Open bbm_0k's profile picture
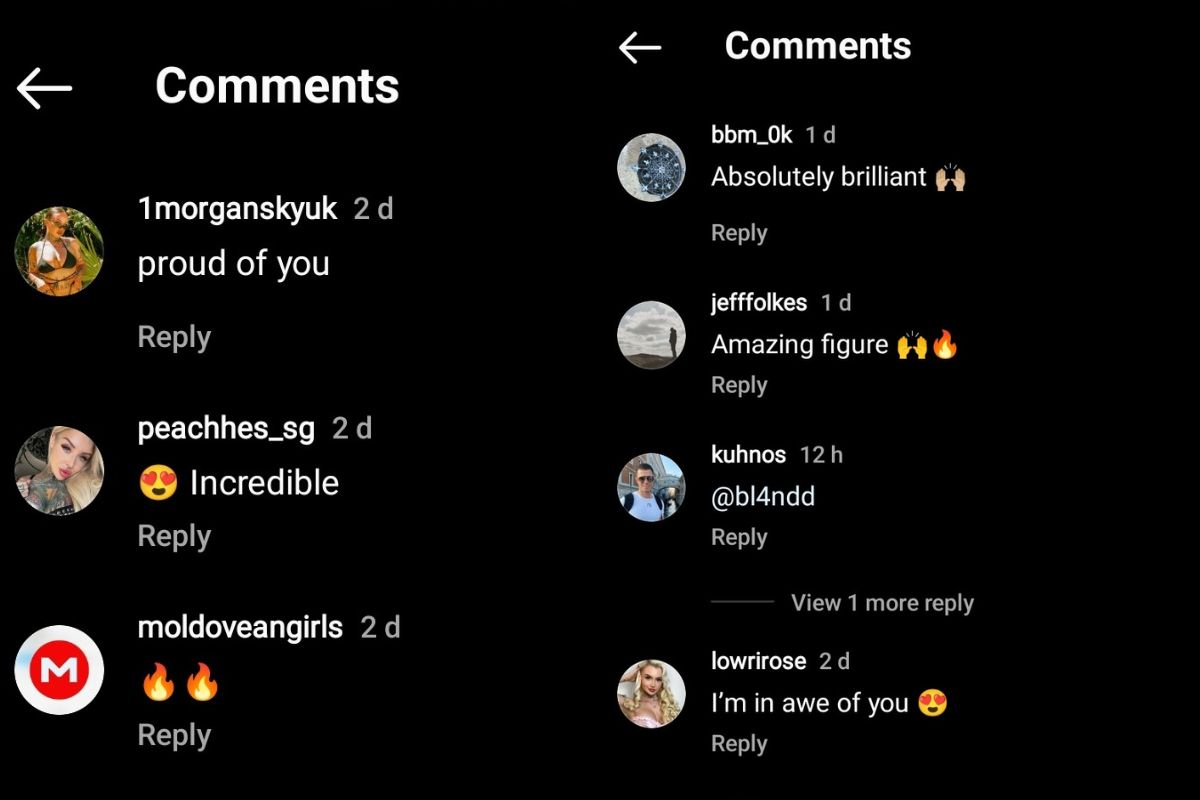Viewport: 1200px width, 800px height. 651,167
